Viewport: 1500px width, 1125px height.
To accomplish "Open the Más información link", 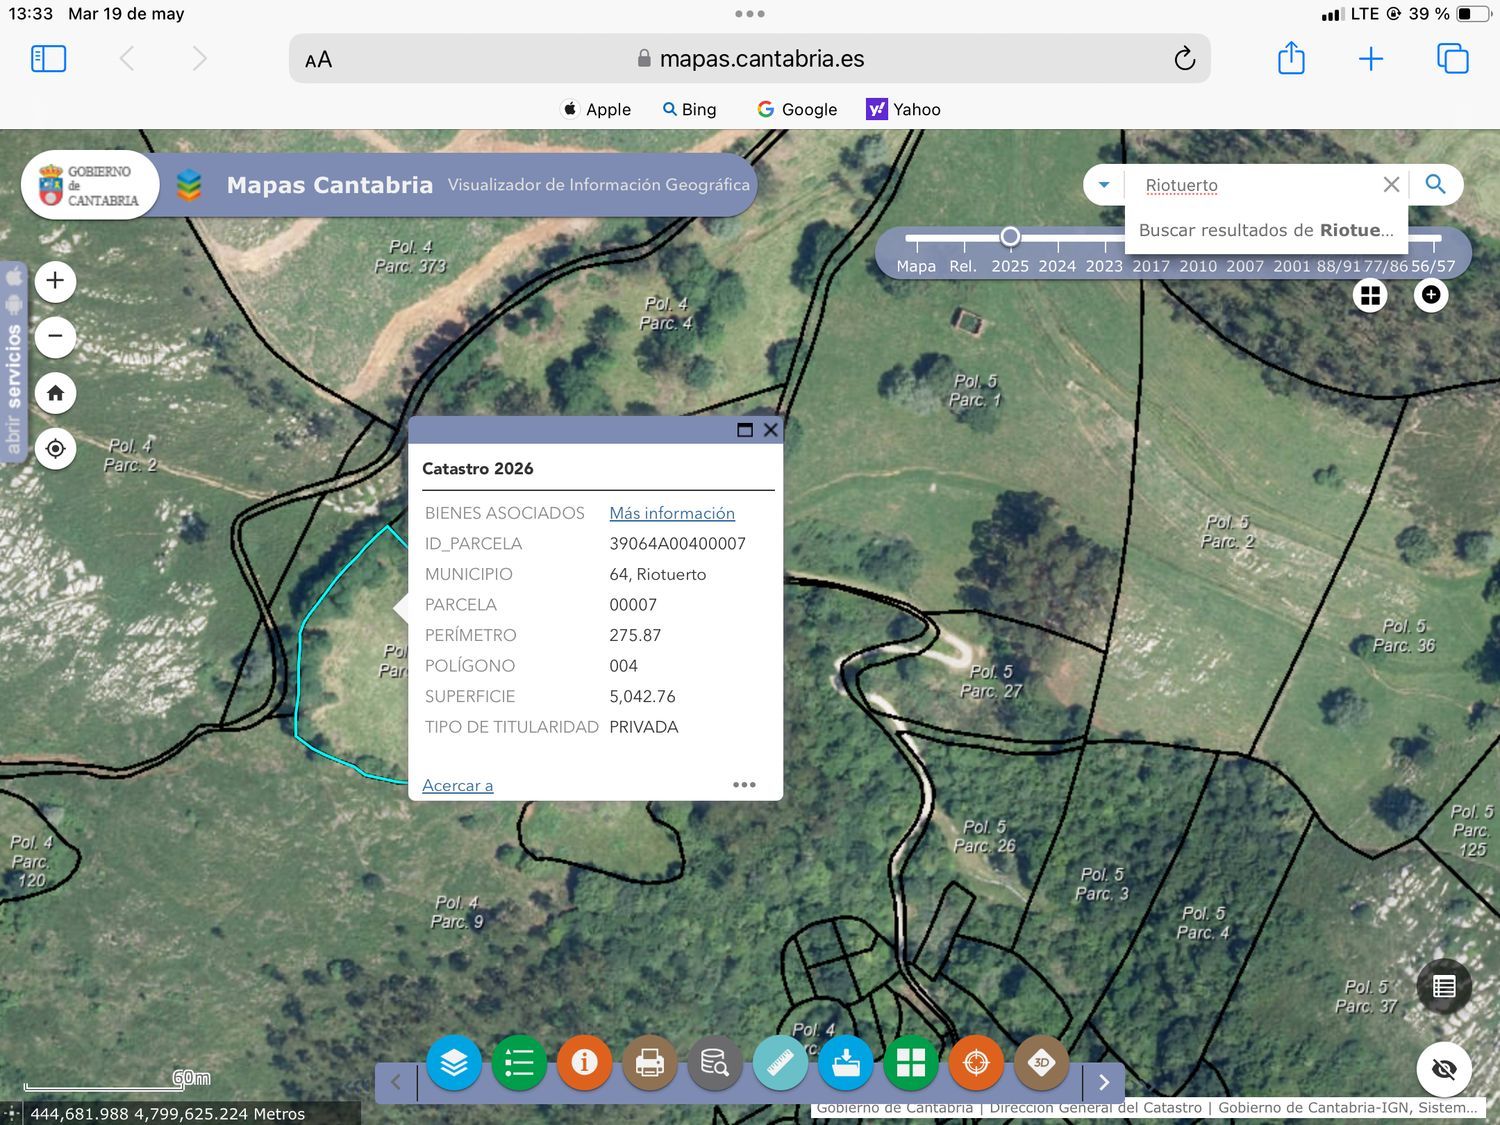I will coord(672,513).
